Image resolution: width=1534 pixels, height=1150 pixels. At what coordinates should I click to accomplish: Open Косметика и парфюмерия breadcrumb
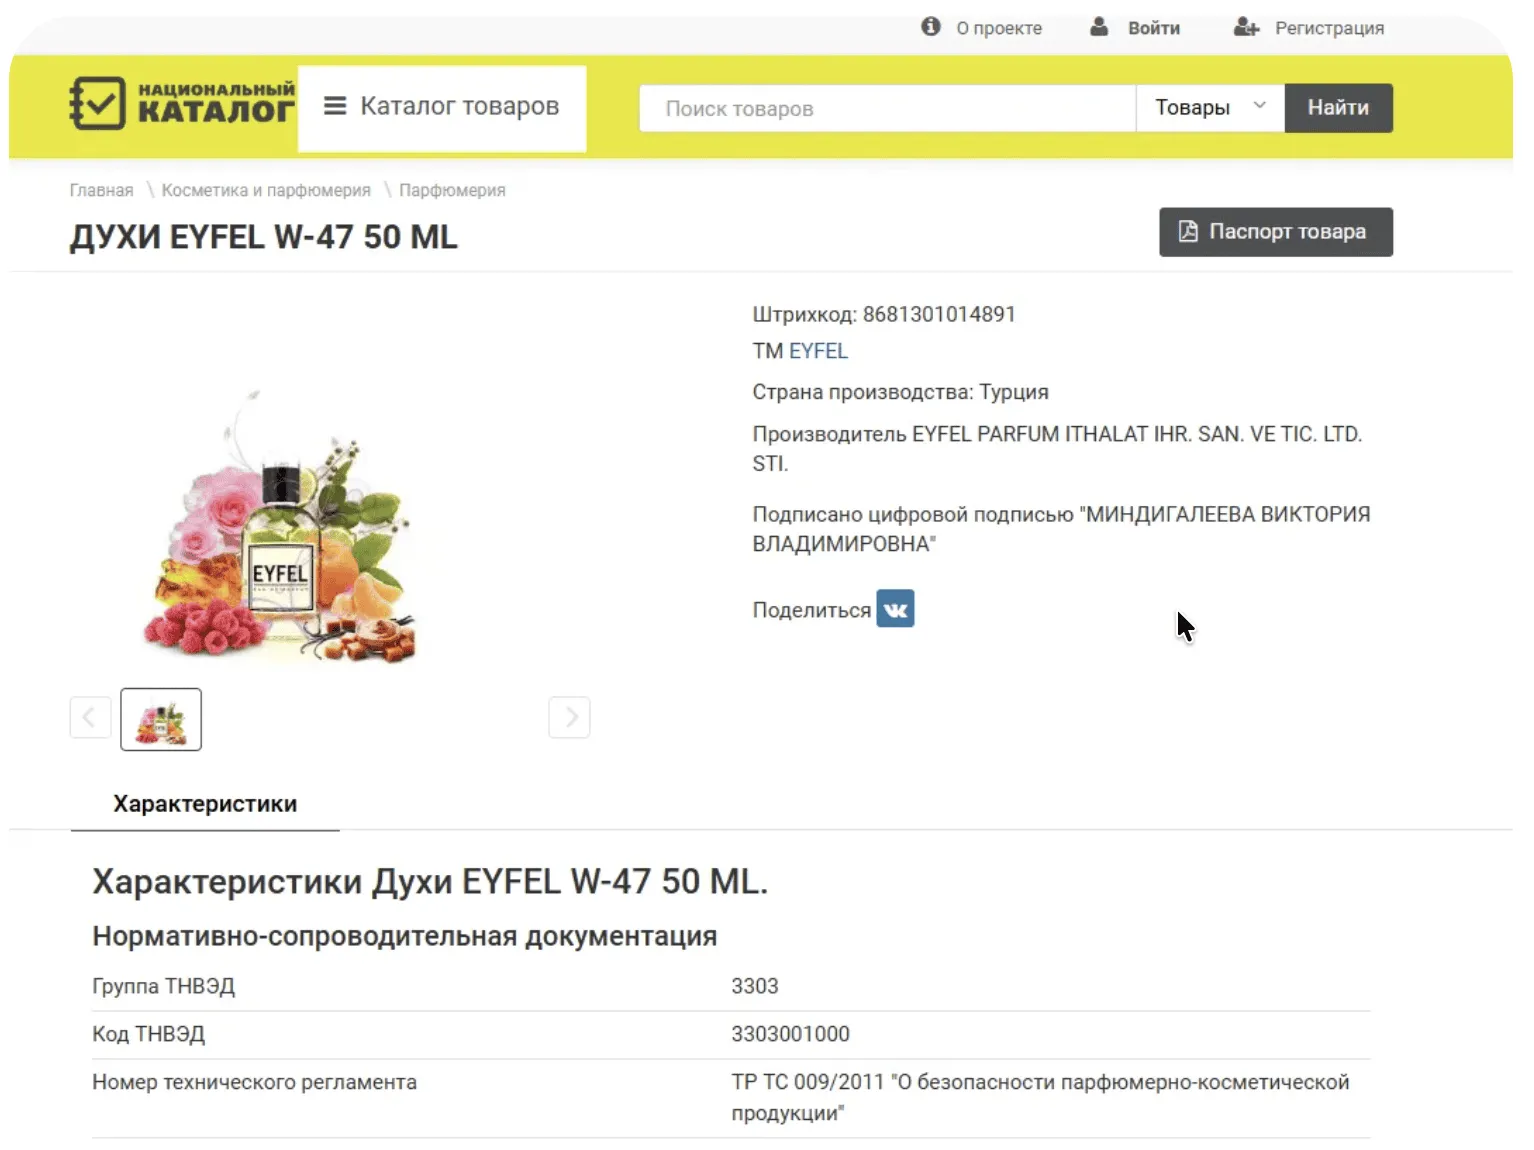click(x=266, y=190)
